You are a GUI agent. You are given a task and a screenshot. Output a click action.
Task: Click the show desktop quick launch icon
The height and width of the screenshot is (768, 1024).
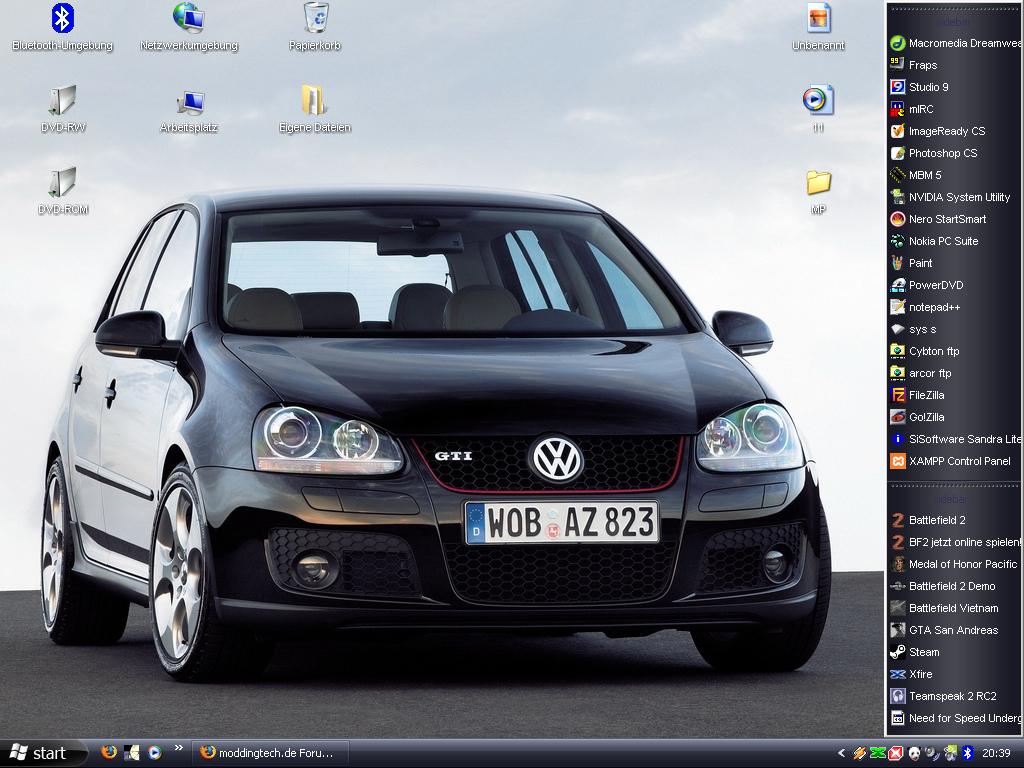[132, 752]
